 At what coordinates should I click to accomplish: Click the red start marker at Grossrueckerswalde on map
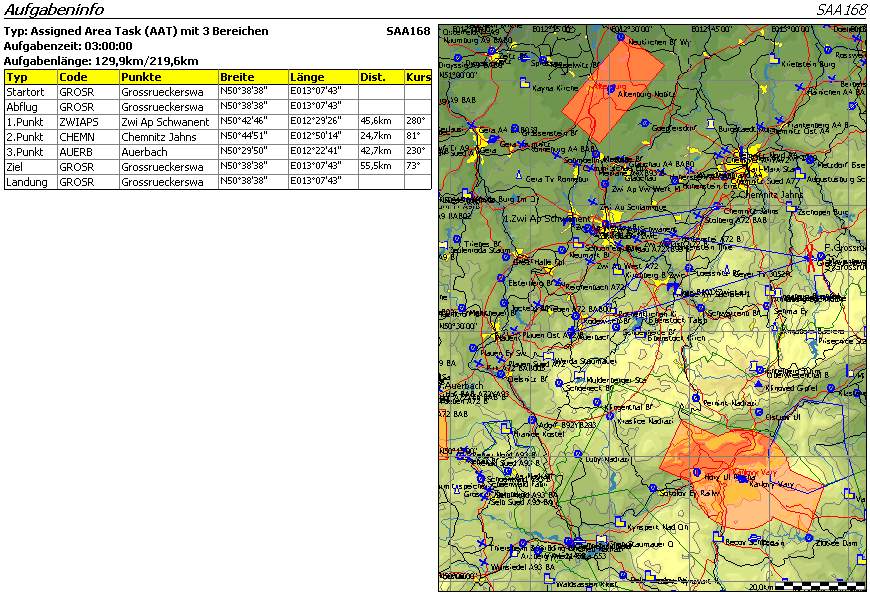click(811, 258)
